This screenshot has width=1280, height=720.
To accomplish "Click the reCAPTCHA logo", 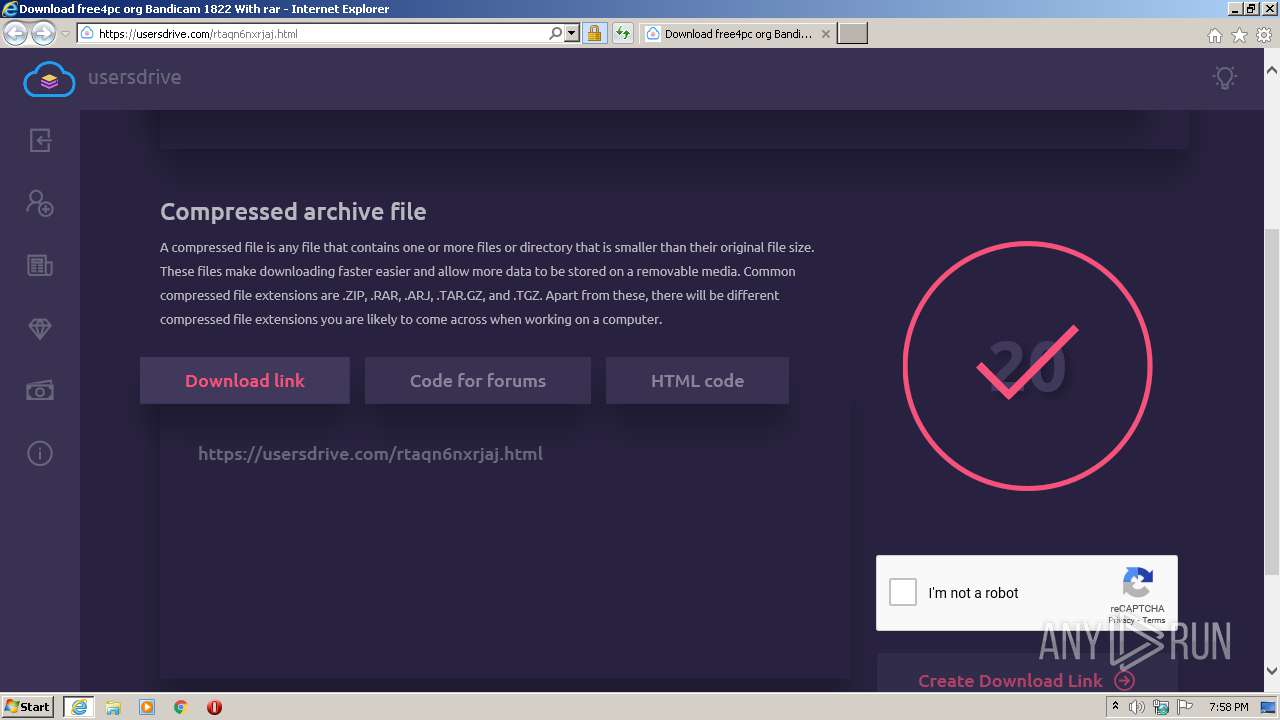I will coord(1138,583).
